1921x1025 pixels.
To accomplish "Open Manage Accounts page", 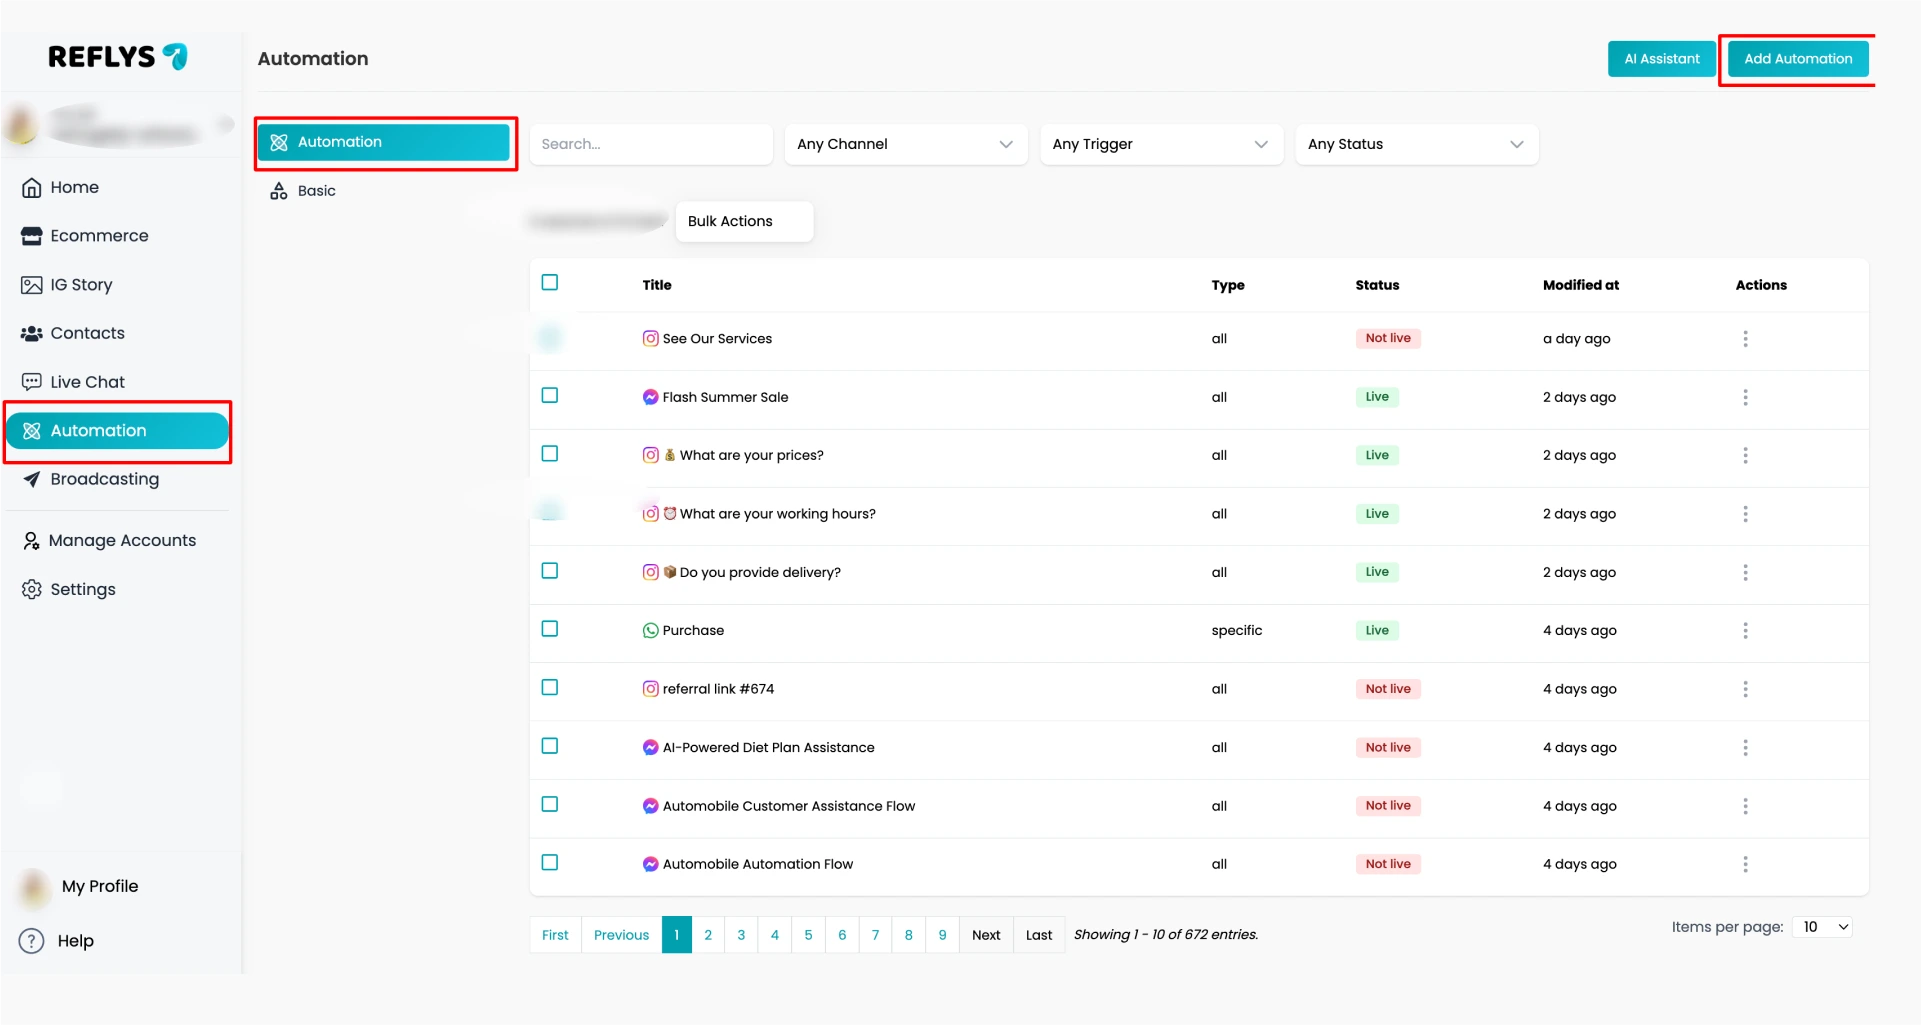I will (x=122, y=541).
